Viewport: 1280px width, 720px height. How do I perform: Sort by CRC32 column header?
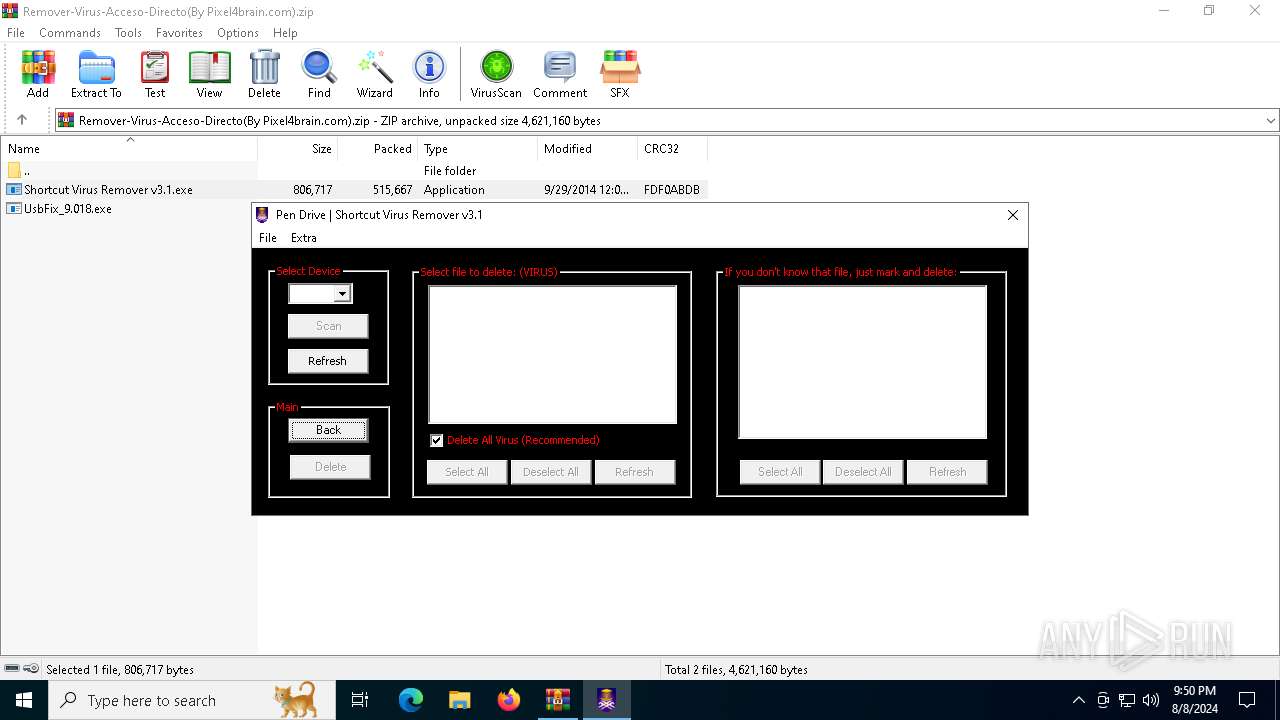pyautogui.click(x=672, y=149)
